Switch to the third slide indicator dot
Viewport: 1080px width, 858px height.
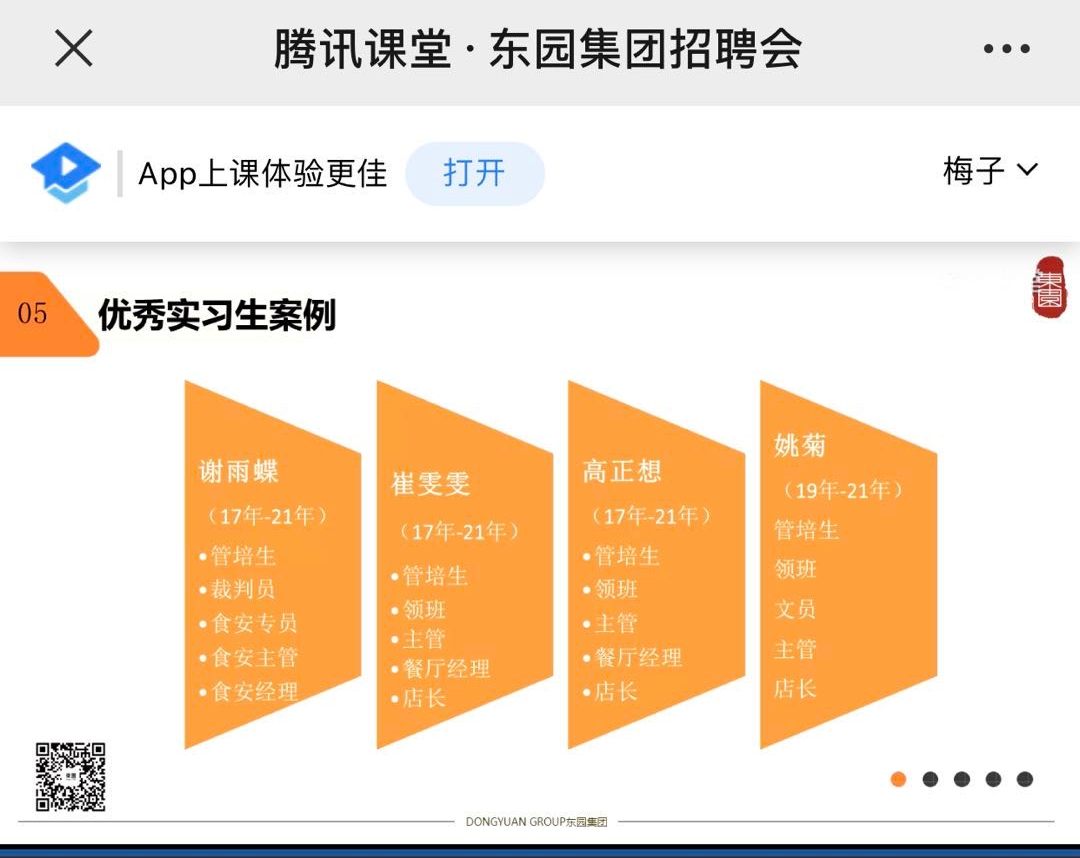click(x=962, y=779)
